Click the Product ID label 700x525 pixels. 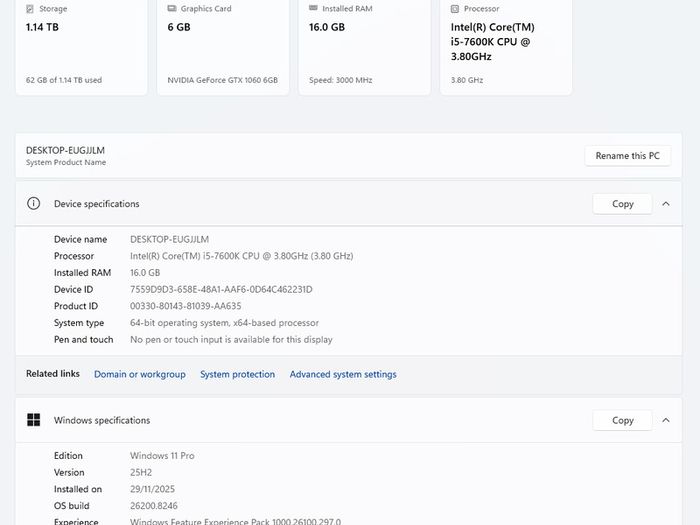(76, 306)
